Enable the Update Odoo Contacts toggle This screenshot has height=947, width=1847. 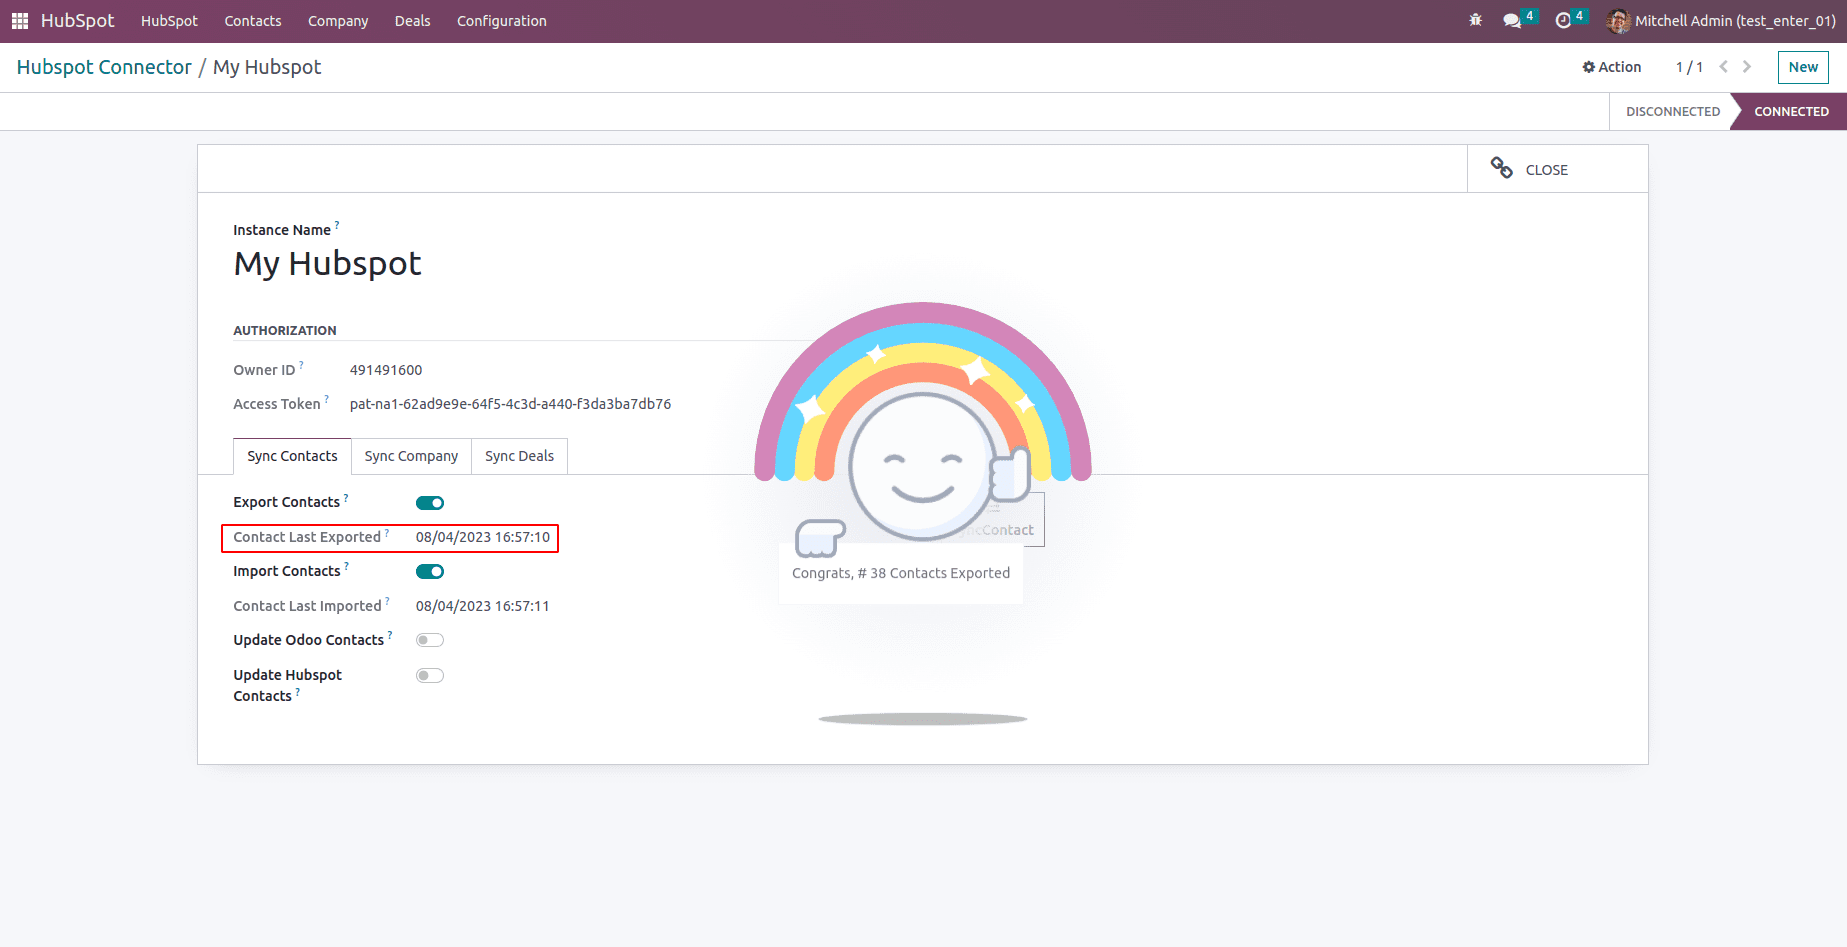pos(430,640)
